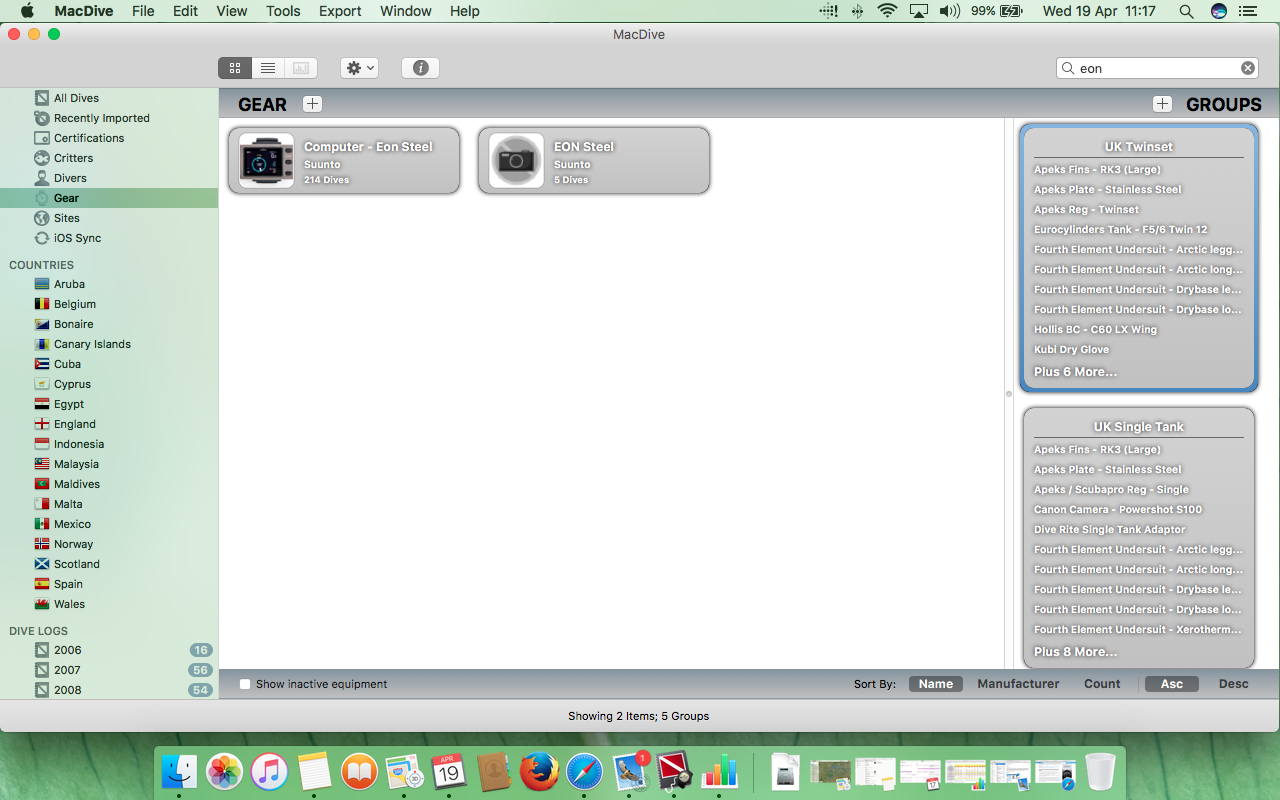Image resolution: width=1280 pixels, height=800 pixels.
Task: Expand UK Single Tank's Plus 8 More
Action: point(1075,651)
